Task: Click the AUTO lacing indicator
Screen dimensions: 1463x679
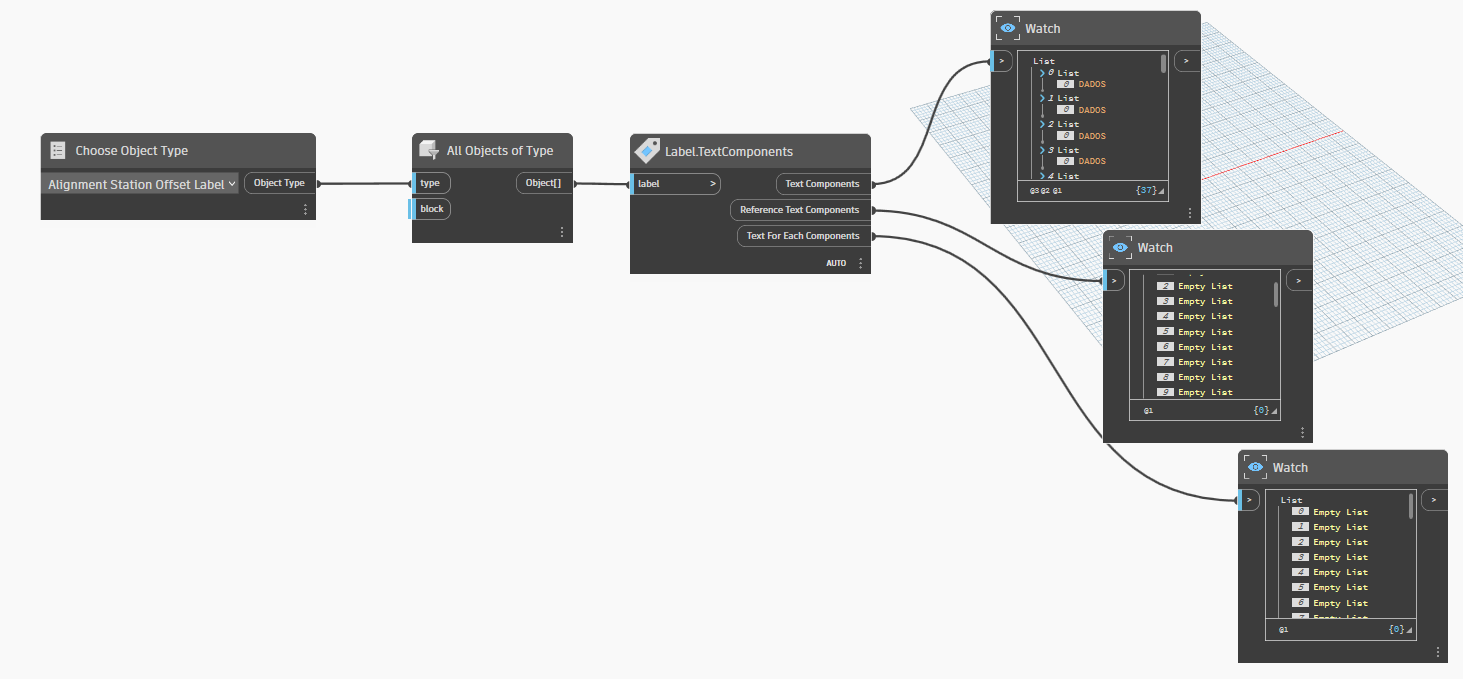Action: coord(836,263)
